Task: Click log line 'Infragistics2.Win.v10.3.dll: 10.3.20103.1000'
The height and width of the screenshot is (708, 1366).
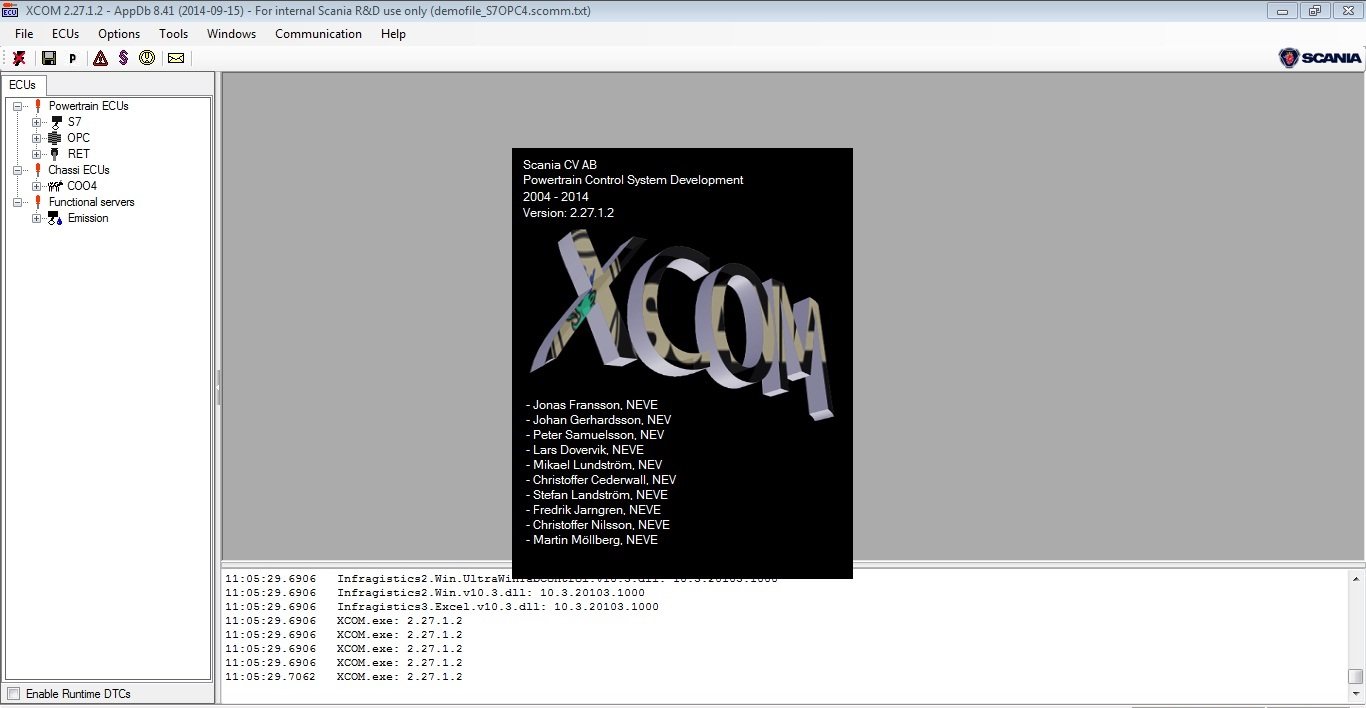Action: pyautogui.click(x=491, y=593)
